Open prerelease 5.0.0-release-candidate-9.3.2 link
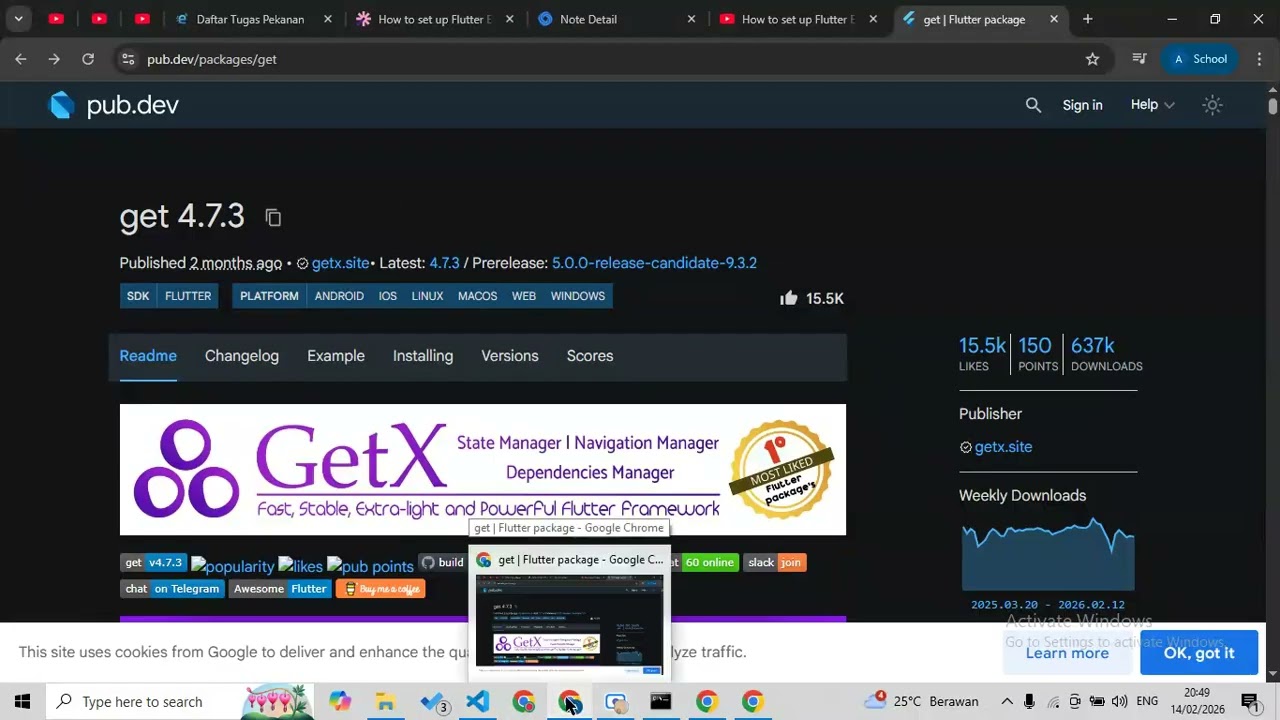Viewport: 1280px width, 720px height. coord(654,263)
